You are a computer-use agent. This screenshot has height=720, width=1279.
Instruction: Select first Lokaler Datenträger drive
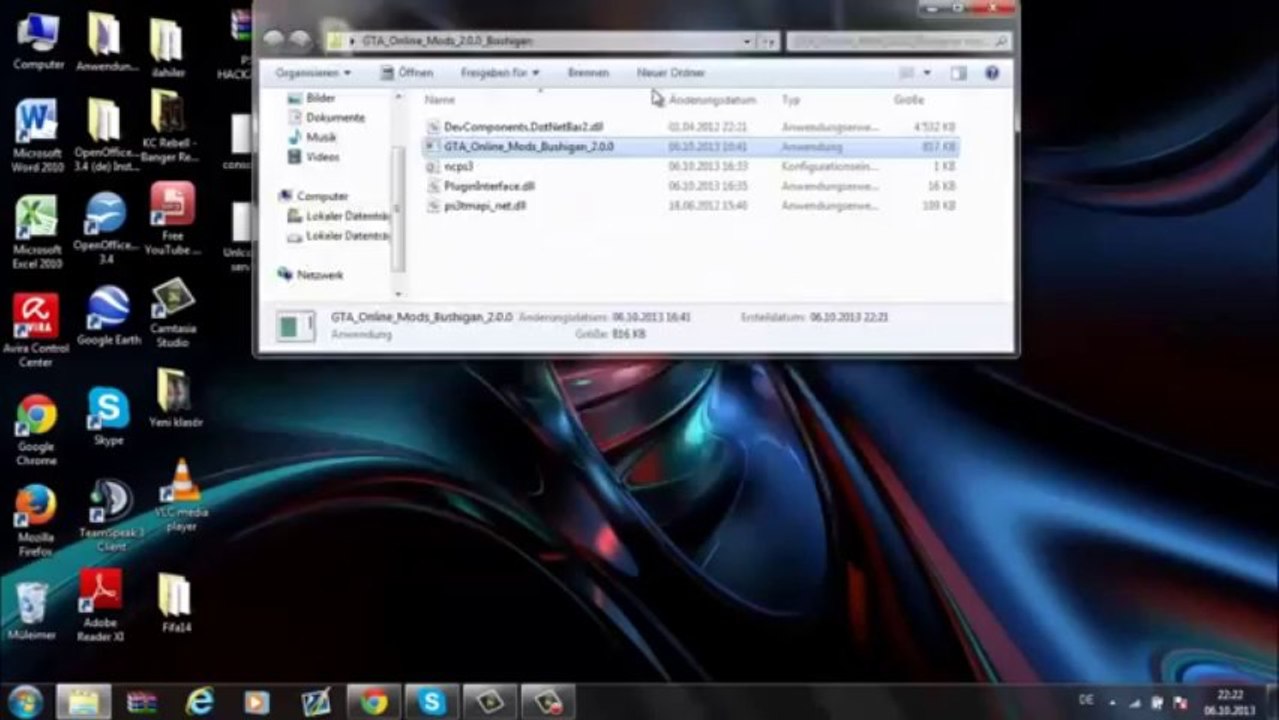[x=338, y=216]
